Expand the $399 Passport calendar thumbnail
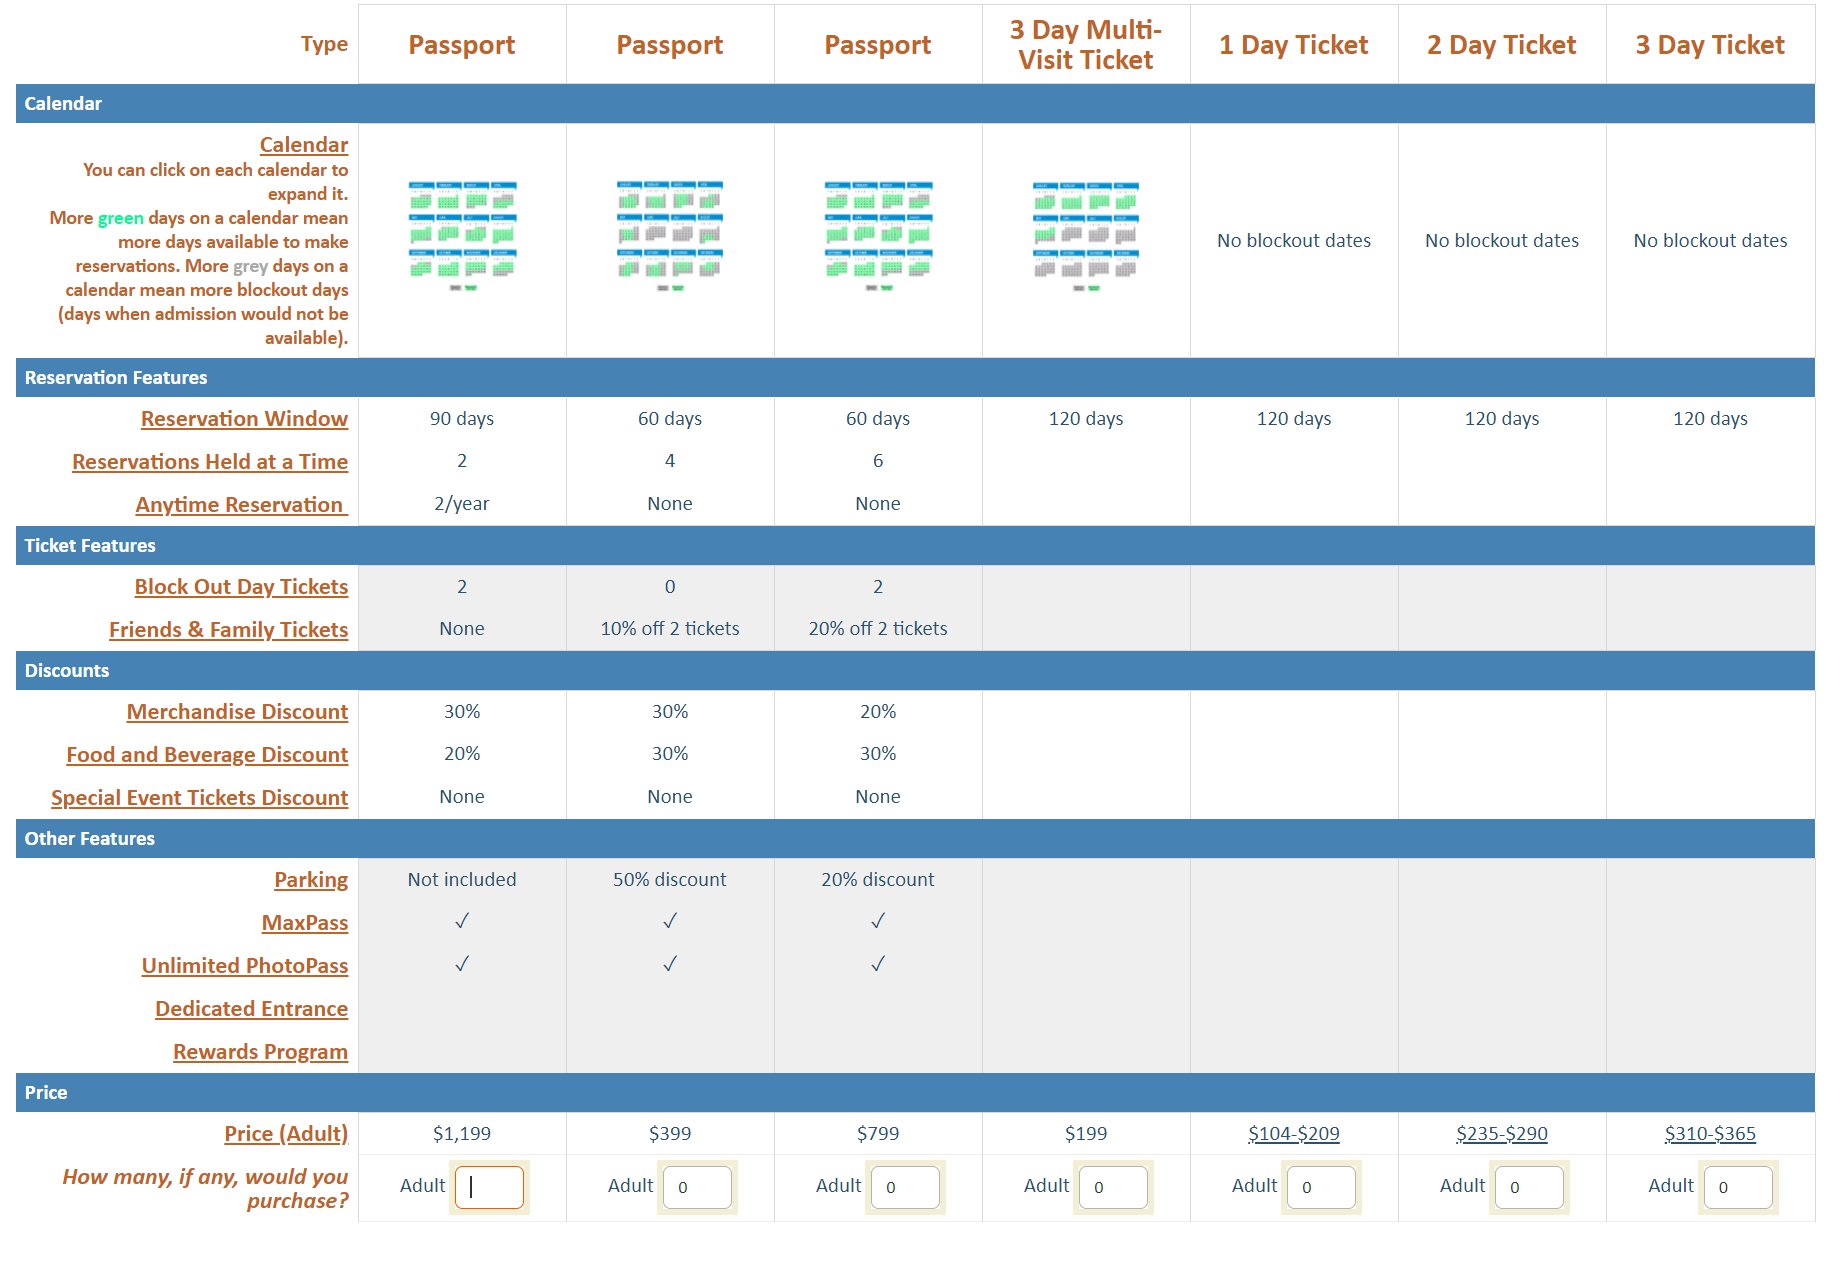 click(670, 236)
